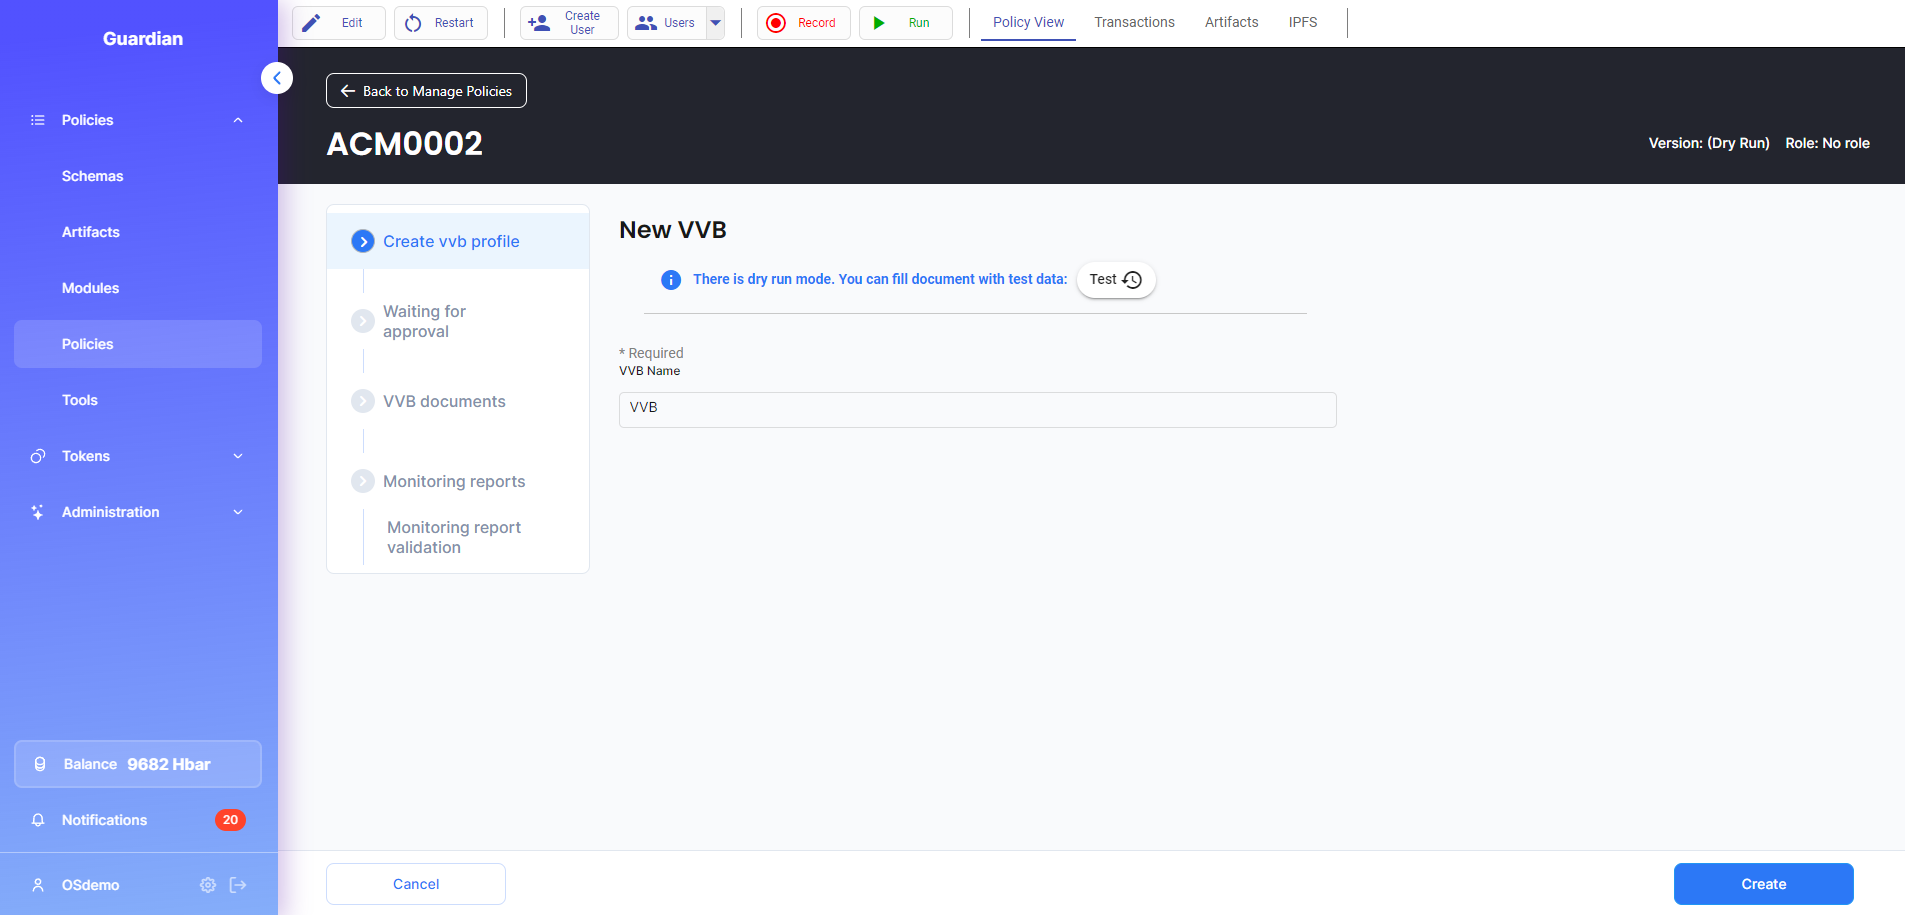Collapse sidebar with the round arrow button
1905x915 pixels.
tap(277, 78)
